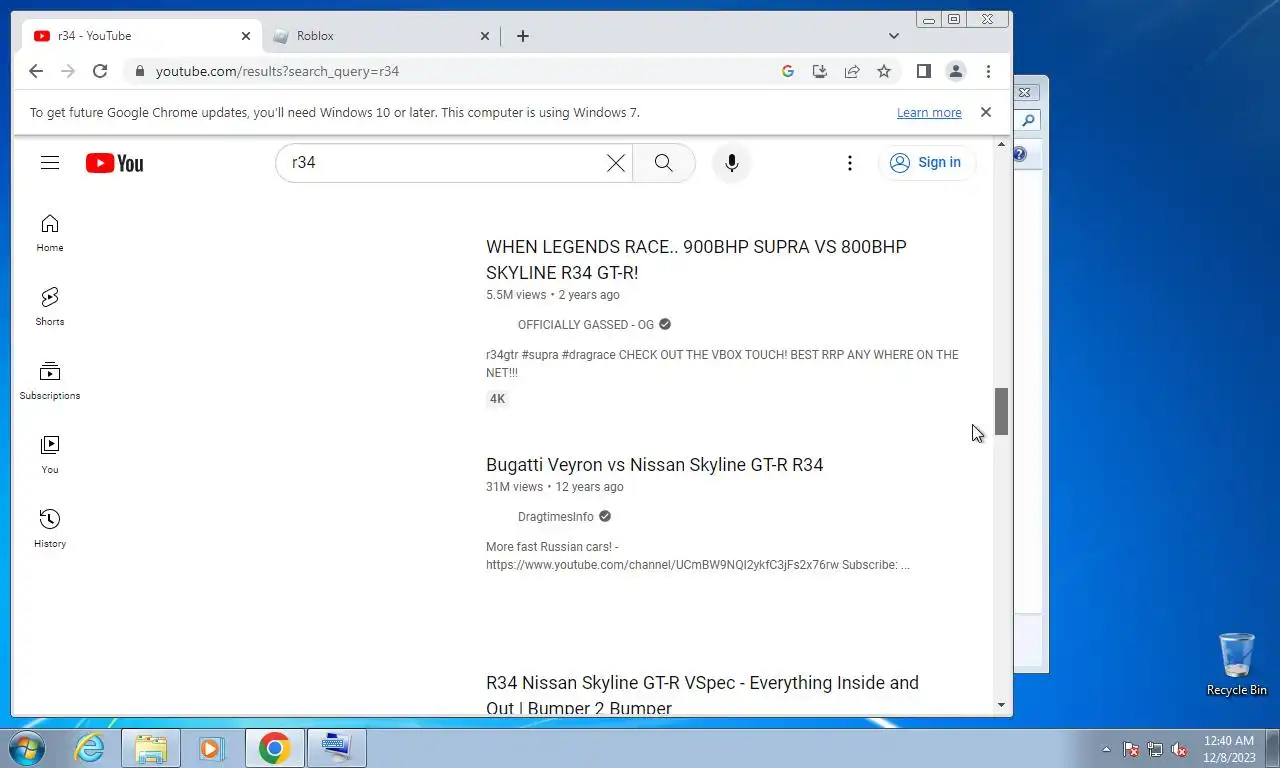Expand the tab search dropdown
Viewport: 1280px width, 768px height.
pyautogui.click(x=894, y=36)
